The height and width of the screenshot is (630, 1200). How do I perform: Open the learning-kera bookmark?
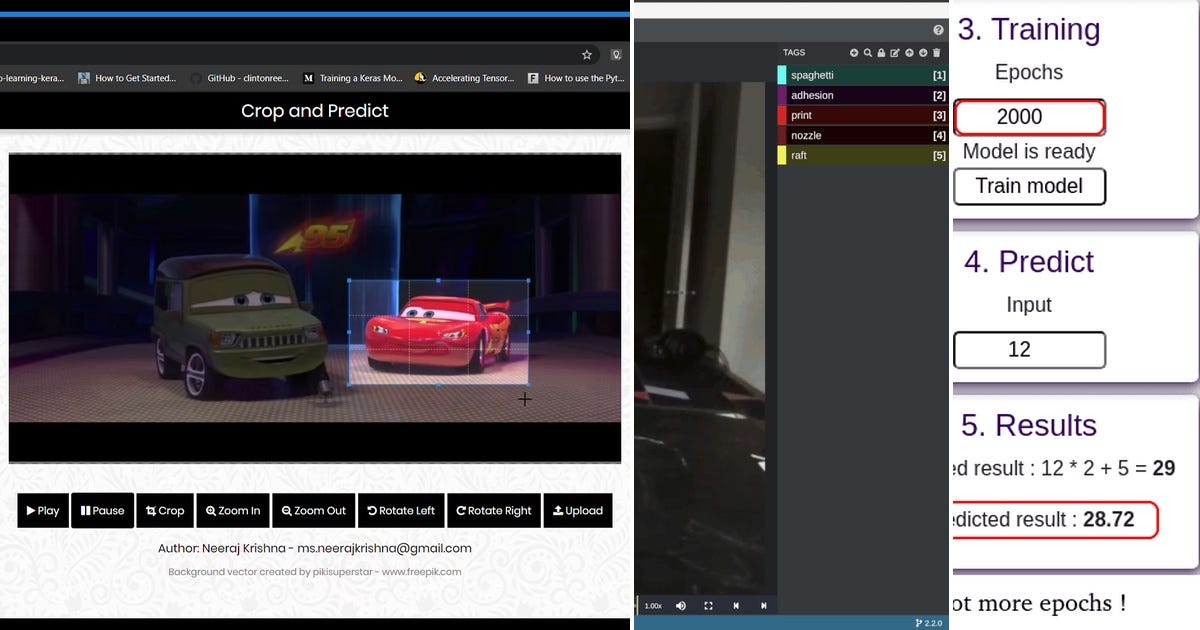[33, 78]
